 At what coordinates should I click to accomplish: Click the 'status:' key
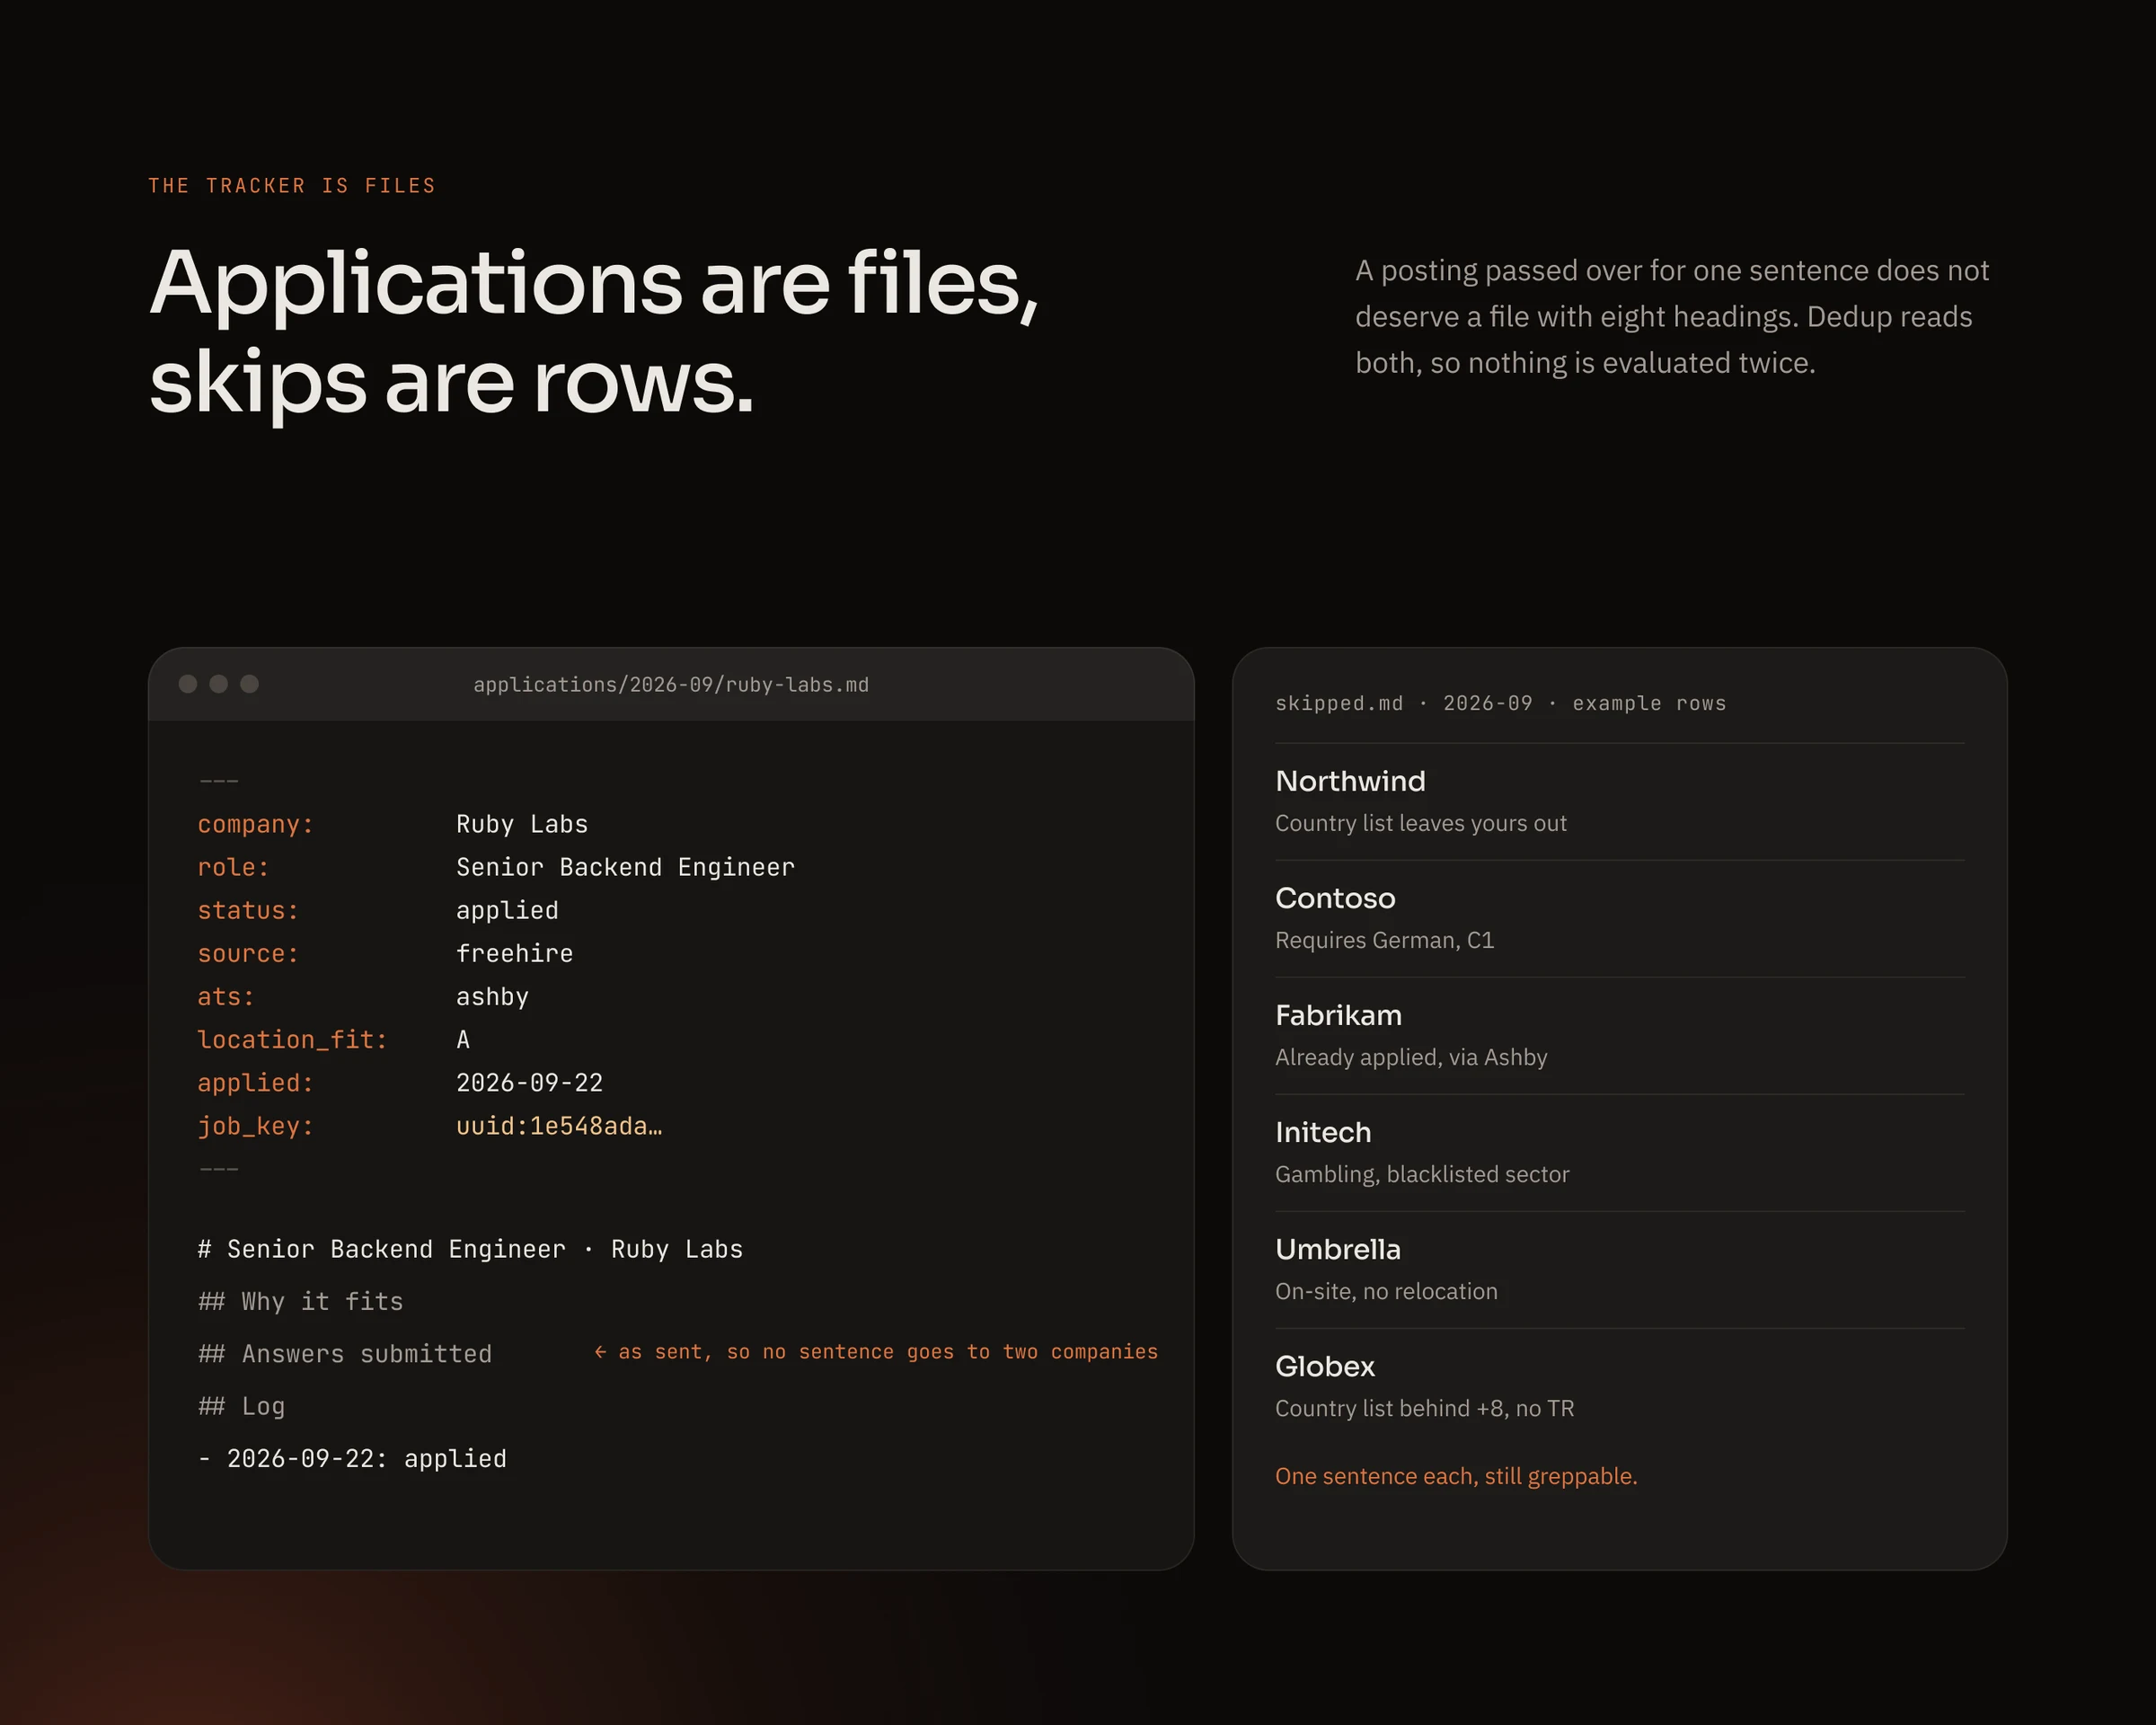tap(248, 911)
